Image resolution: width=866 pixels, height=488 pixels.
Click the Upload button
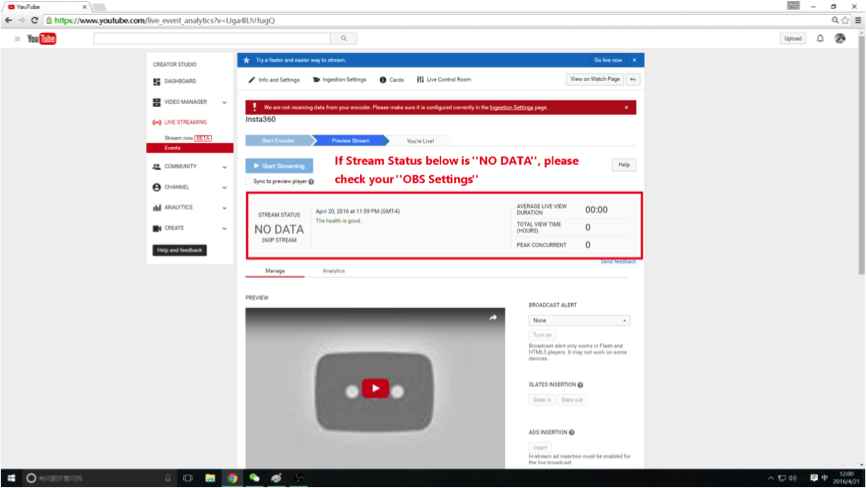(x=793, y=38)
